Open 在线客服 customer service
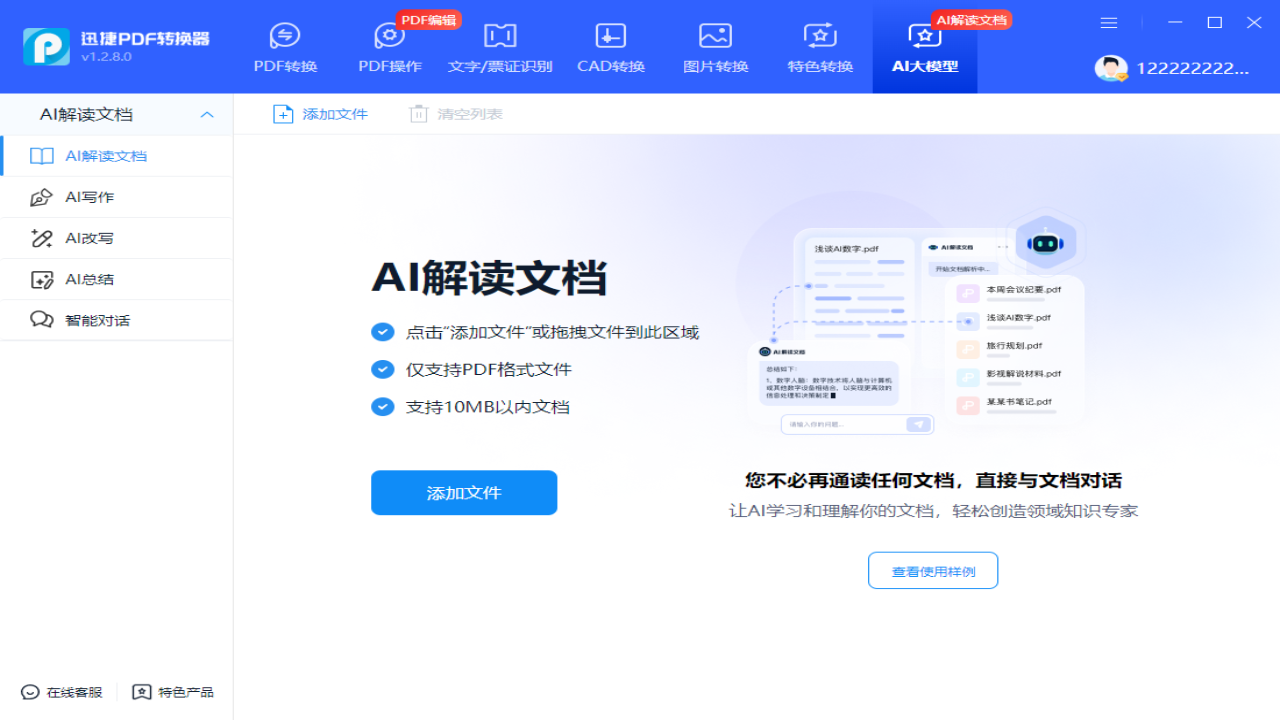This screenshot has width=1280, height=720. [60, 691]
